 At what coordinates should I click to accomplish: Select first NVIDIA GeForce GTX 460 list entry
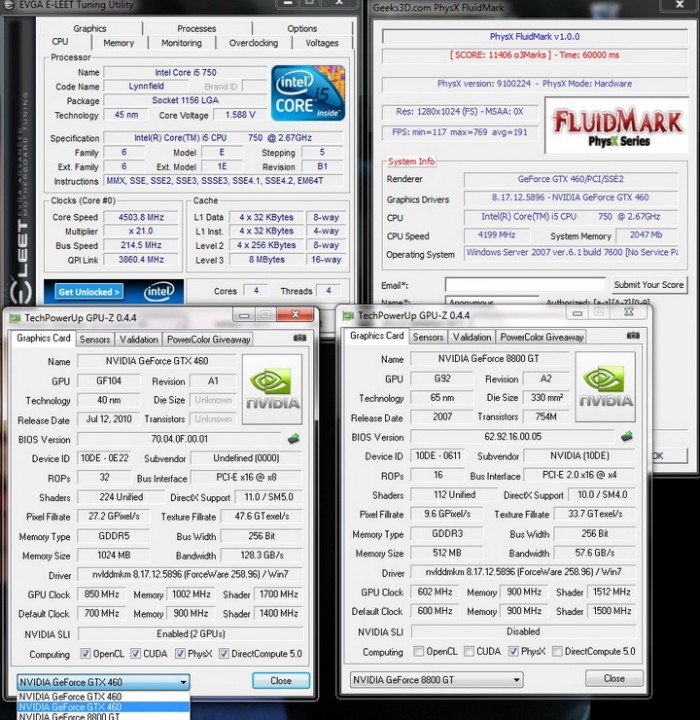pos(103,697)
